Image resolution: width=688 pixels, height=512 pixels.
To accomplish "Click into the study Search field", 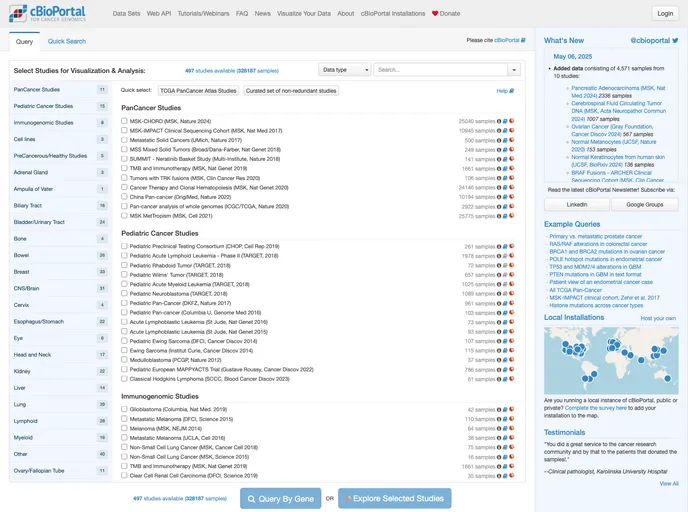I will [441, 70].
